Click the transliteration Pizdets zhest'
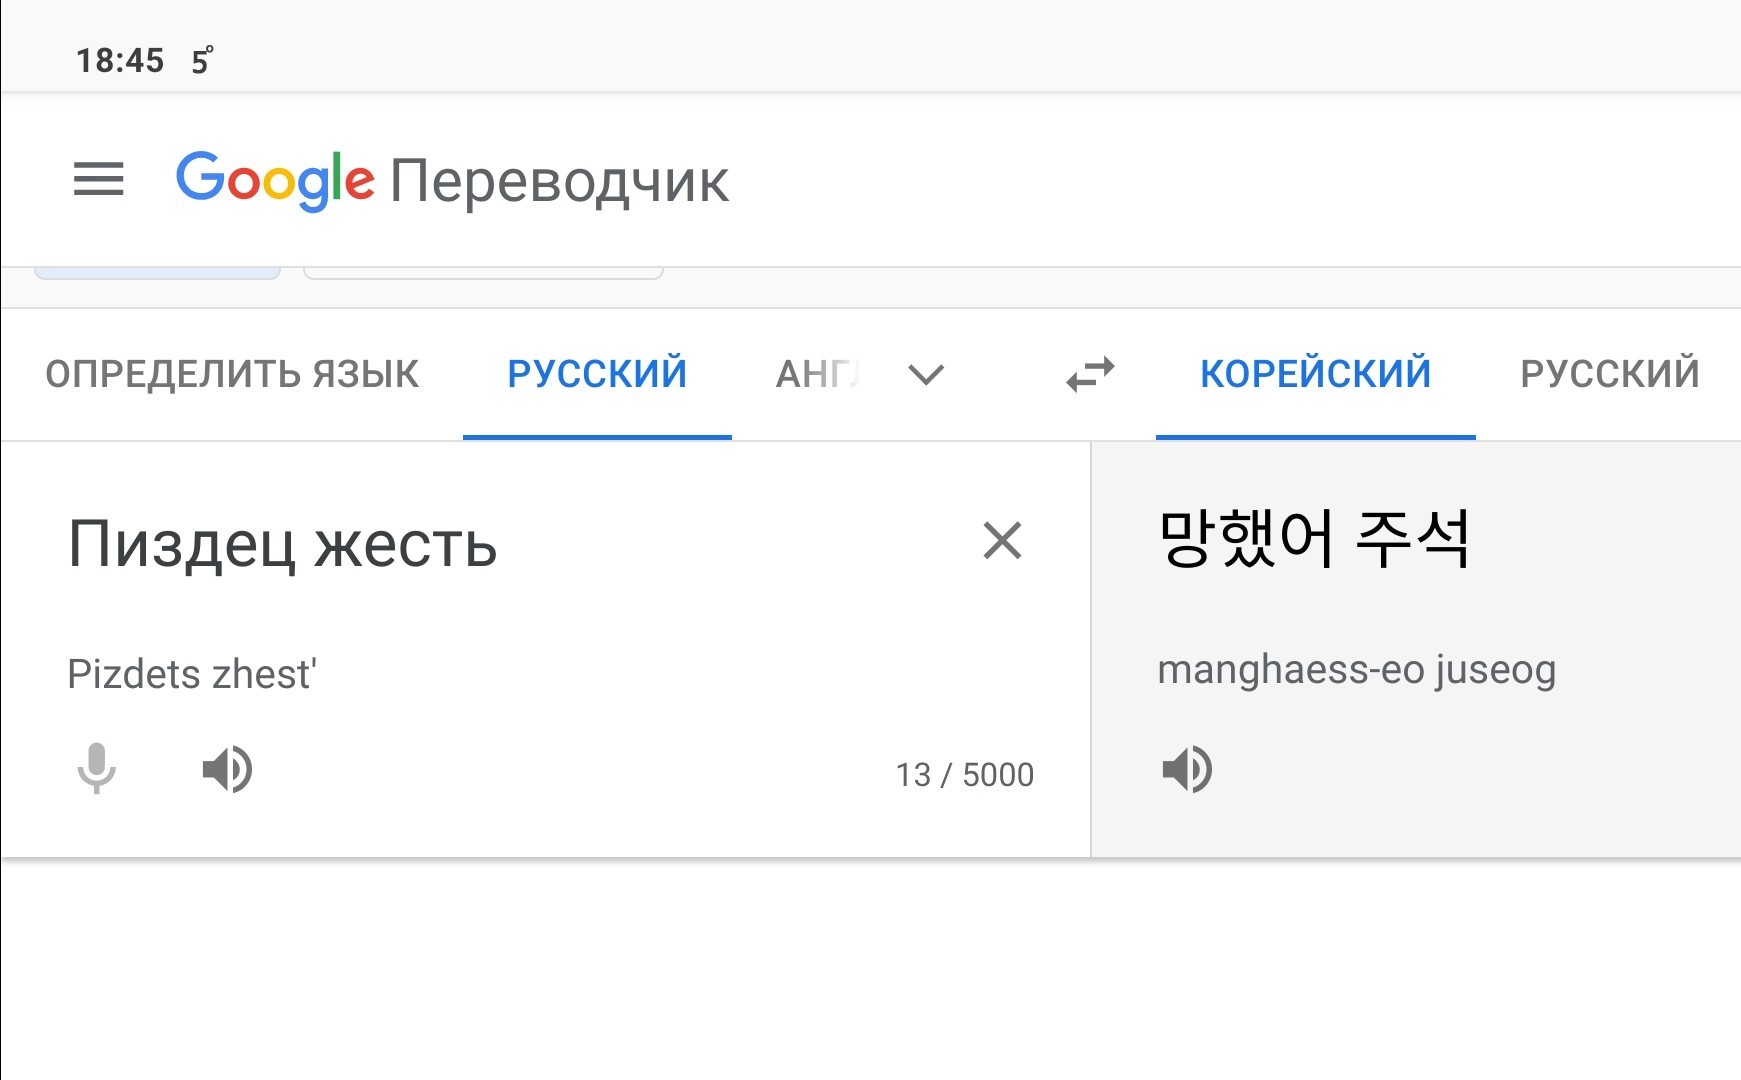Image resolution: width=1741 pixels, height=1080 pixels. (x=192, y=674)
